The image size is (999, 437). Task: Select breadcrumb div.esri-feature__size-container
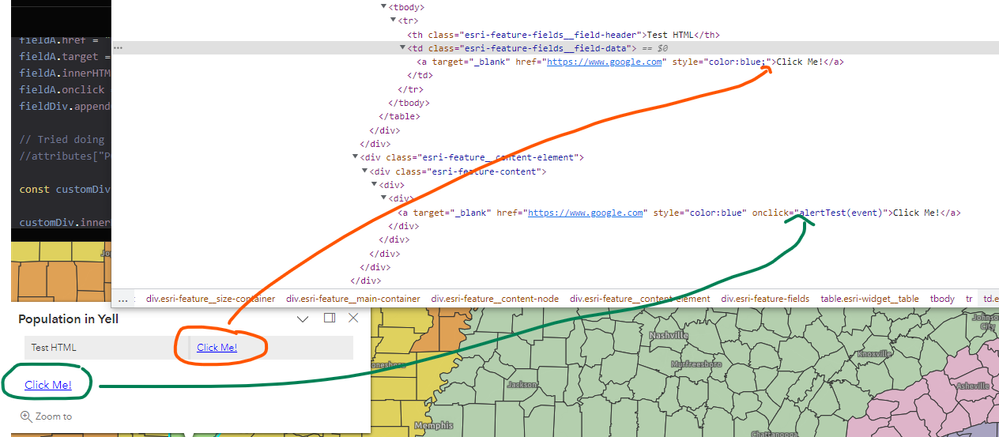[x=211, y=298]
